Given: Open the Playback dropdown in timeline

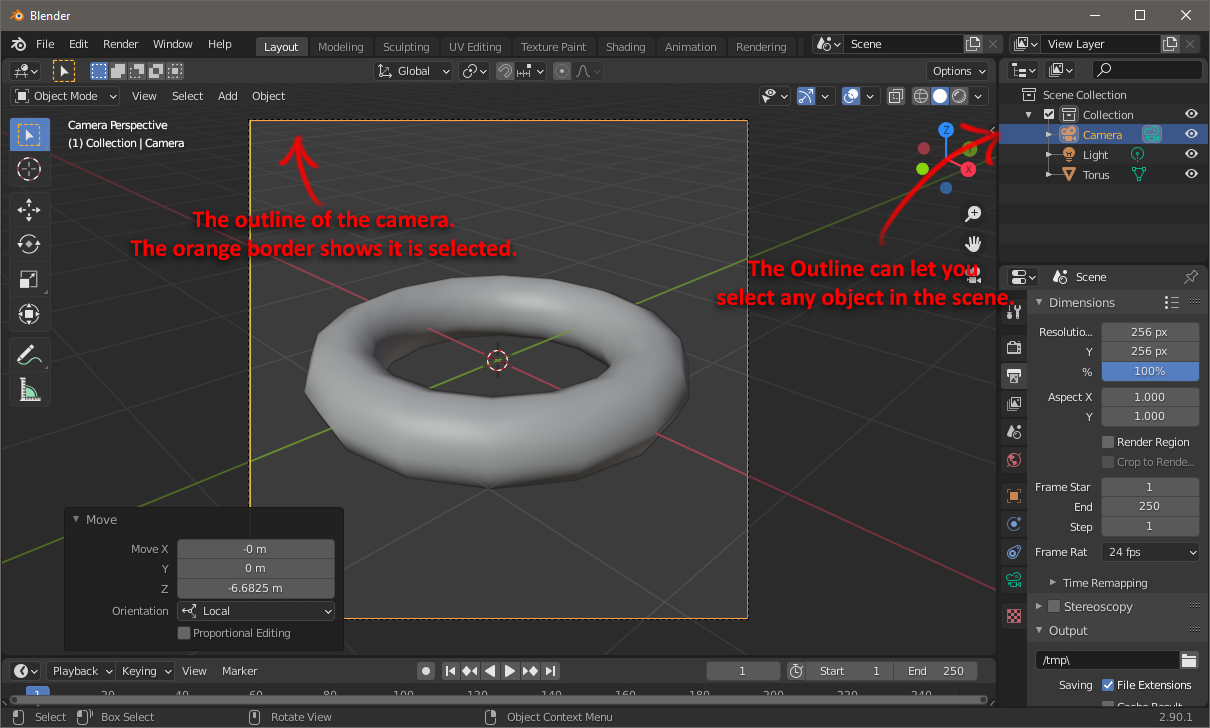Looking at the screenshot, I should pos(82,671).
